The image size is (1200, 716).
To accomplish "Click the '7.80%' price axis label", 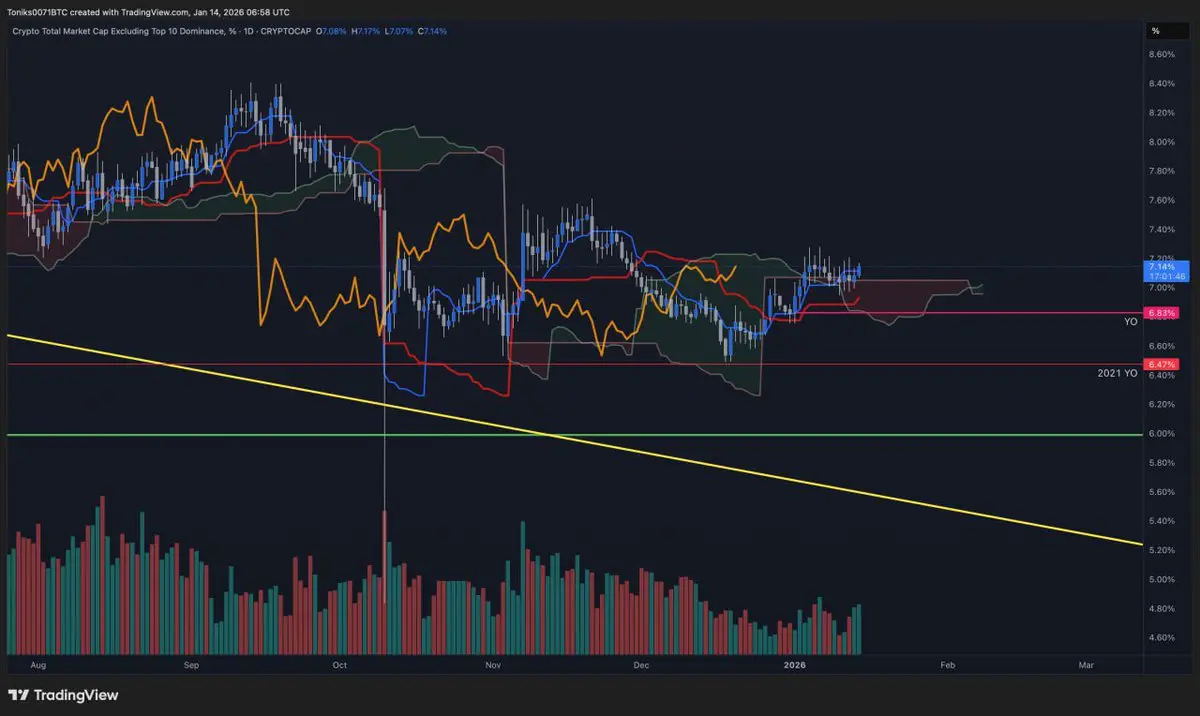I will [x=1161, y=171].
